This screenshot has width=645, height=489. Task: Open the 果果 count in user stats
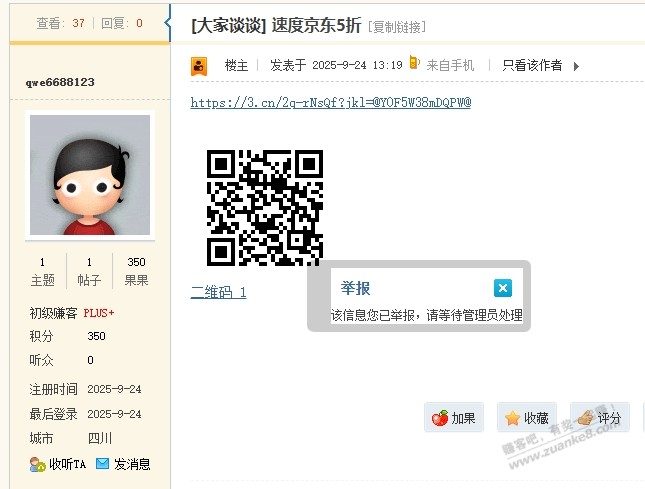[x=136, y=271]
